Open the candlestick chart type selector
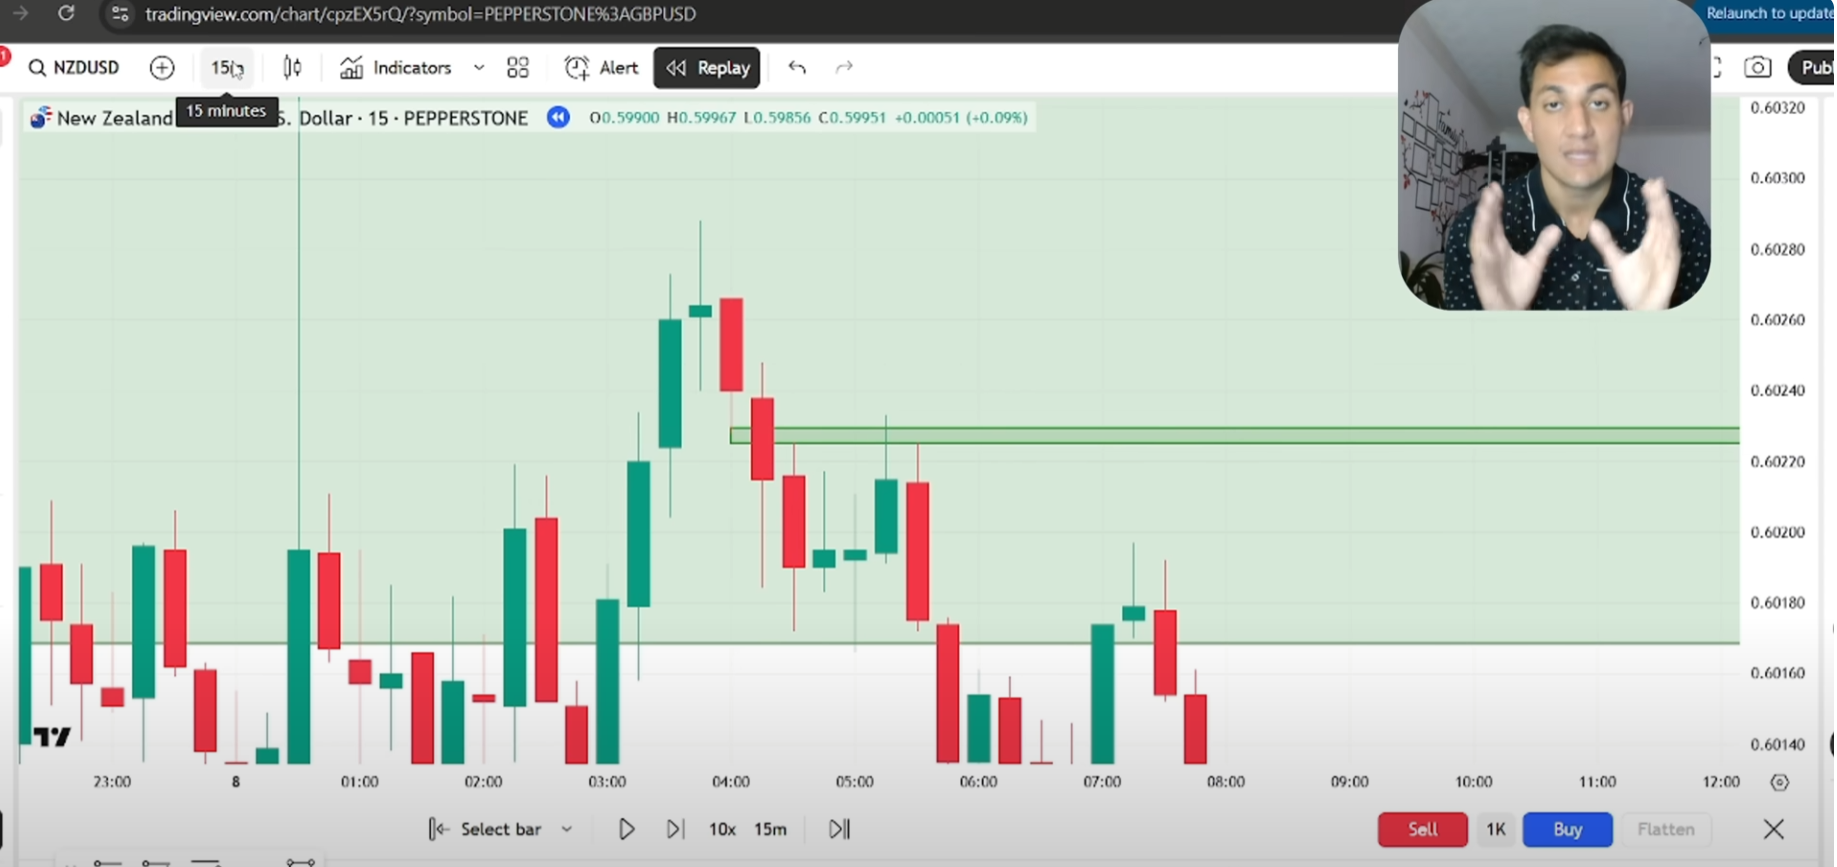The width and height of the screenshot is (1837, 867). tap(292, 68)
